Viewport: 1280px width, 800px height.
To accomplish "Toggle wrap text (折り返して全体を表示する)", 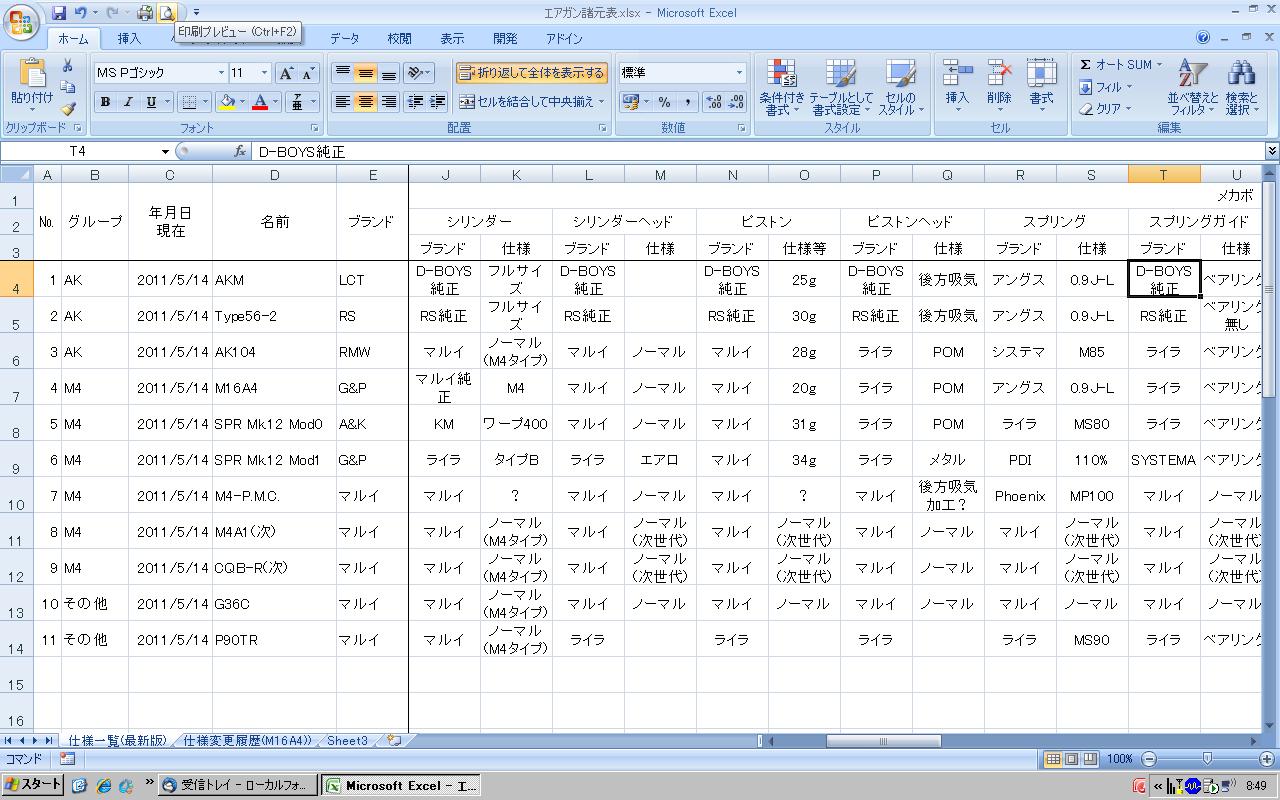I will click(532, 73).
